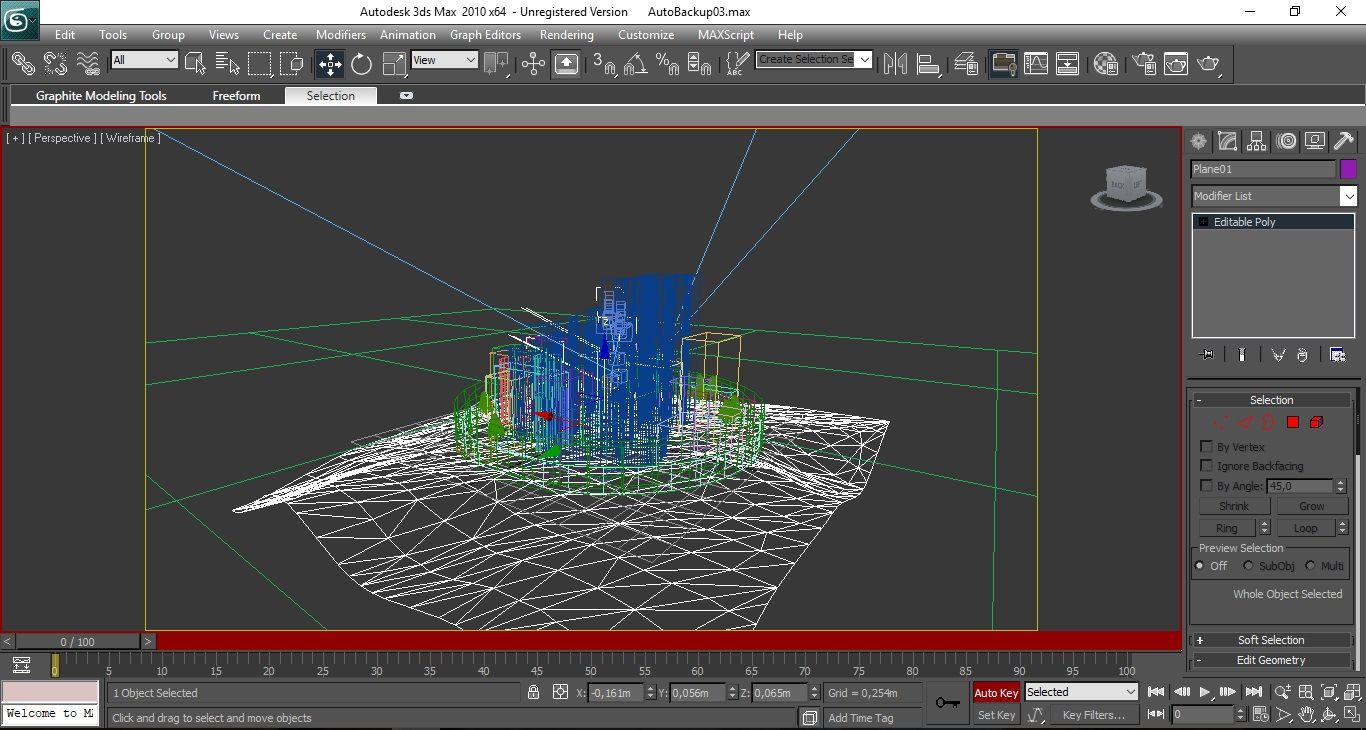Select the Off preview selection option
1366x730 pixels.
point(1200,566)
